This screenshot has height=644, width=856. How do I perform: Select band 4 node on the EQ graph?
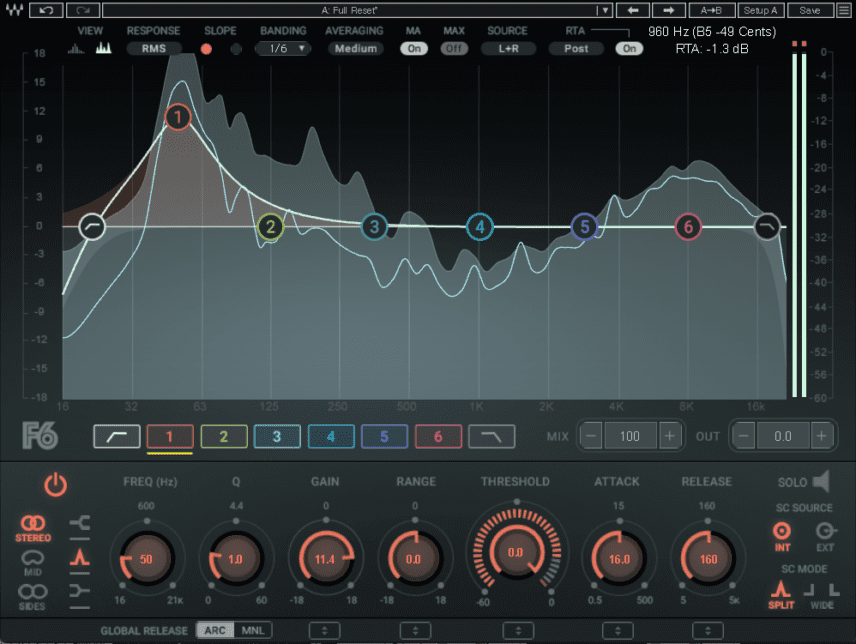coord(480,226)
